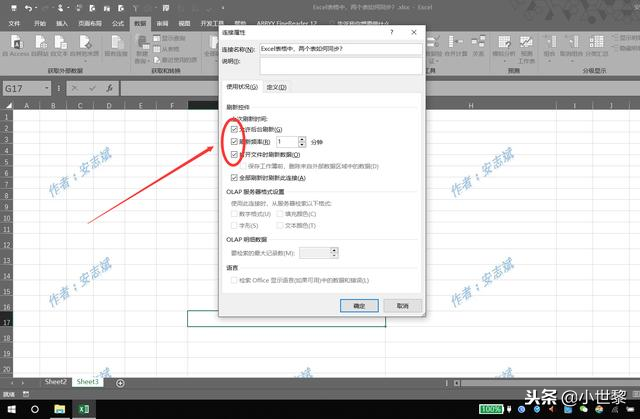Viewport: 640px width, 419px height.
Task: Click From Text (自文本) icon
Action: pos(60,46)
